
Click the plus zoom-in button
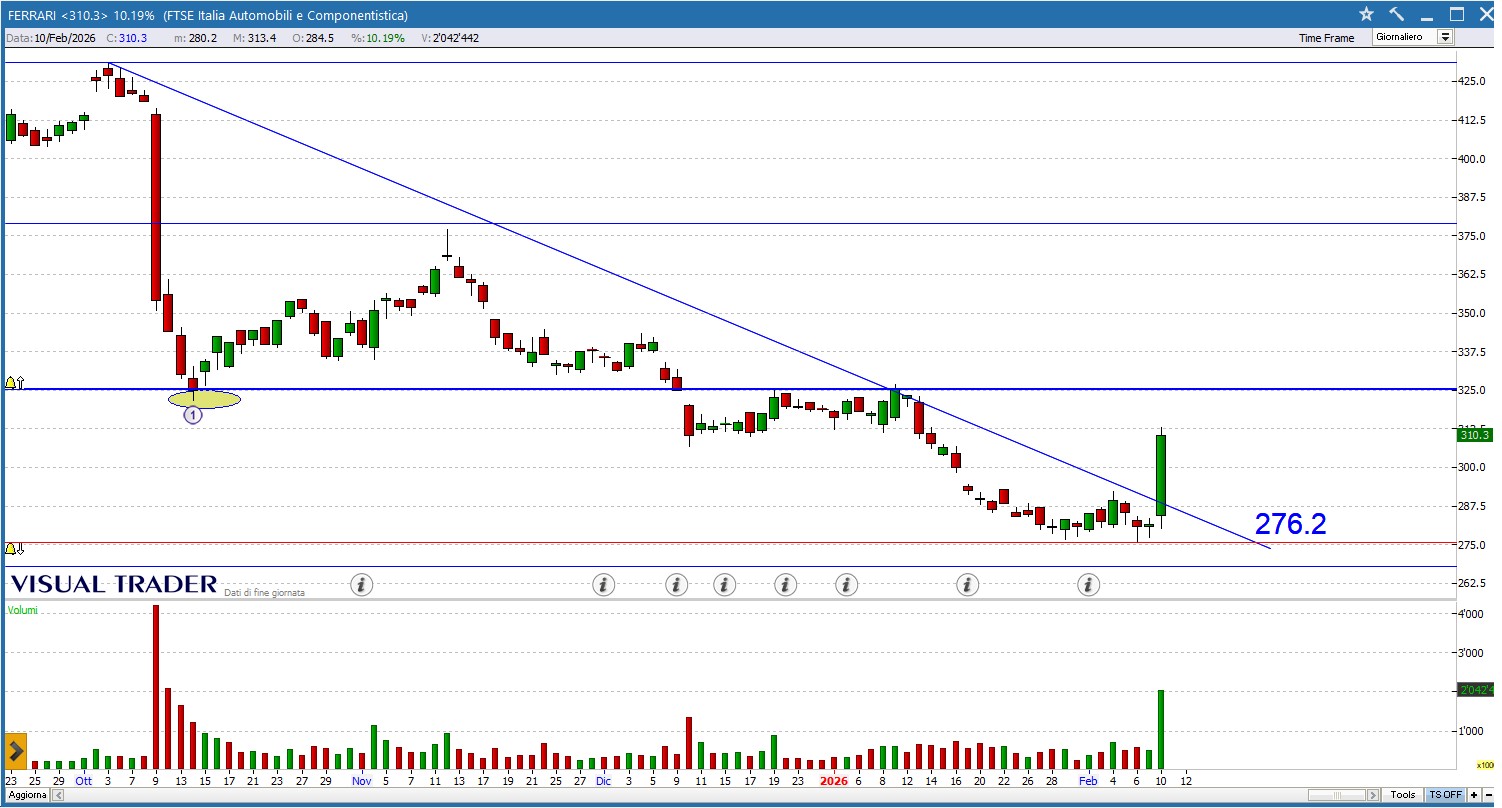pos(1474,795)
